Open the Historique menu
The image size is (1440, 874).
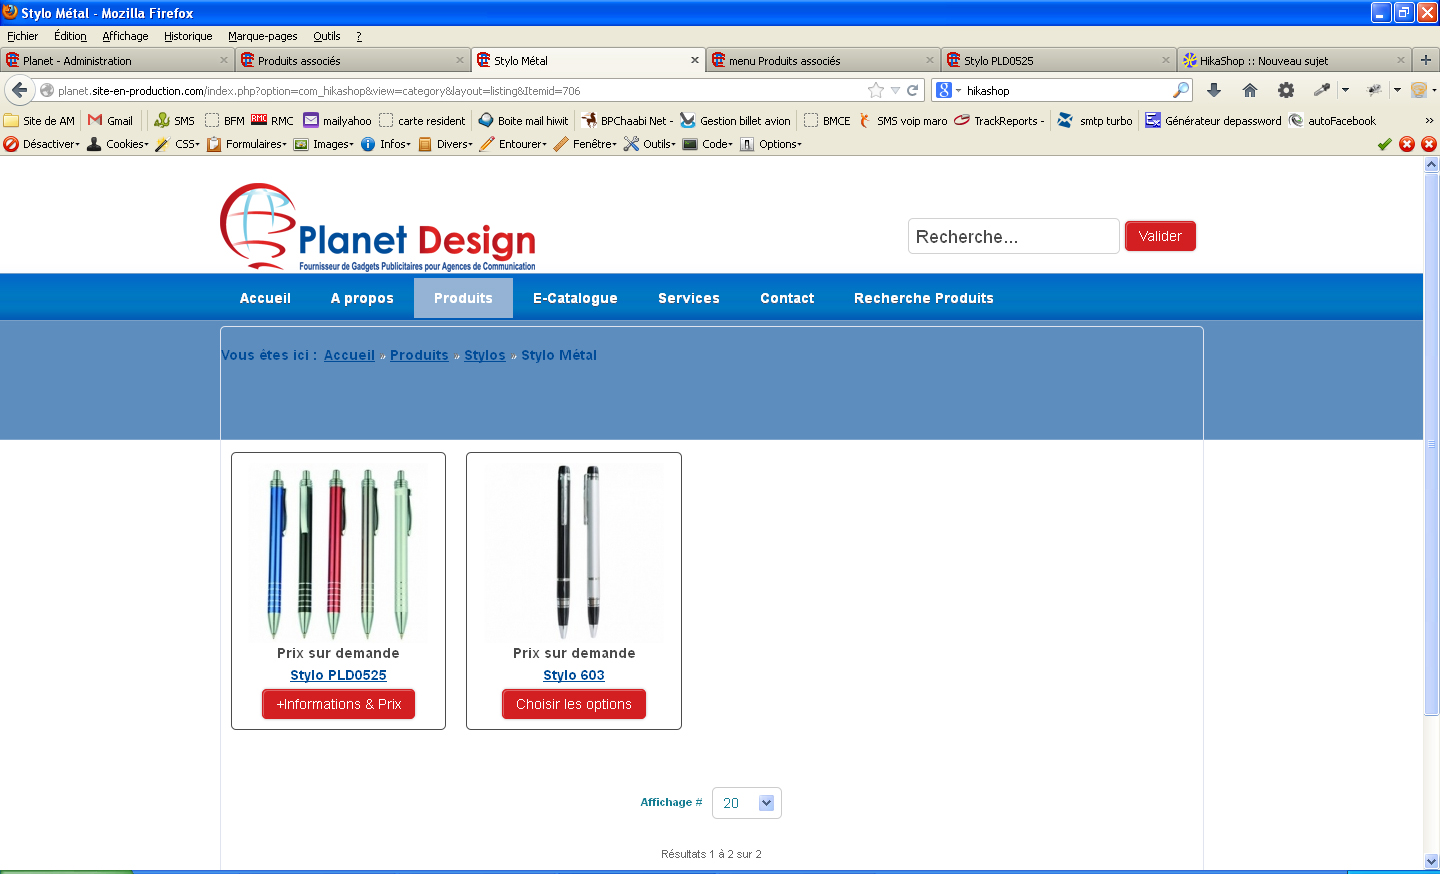(188, 36)
